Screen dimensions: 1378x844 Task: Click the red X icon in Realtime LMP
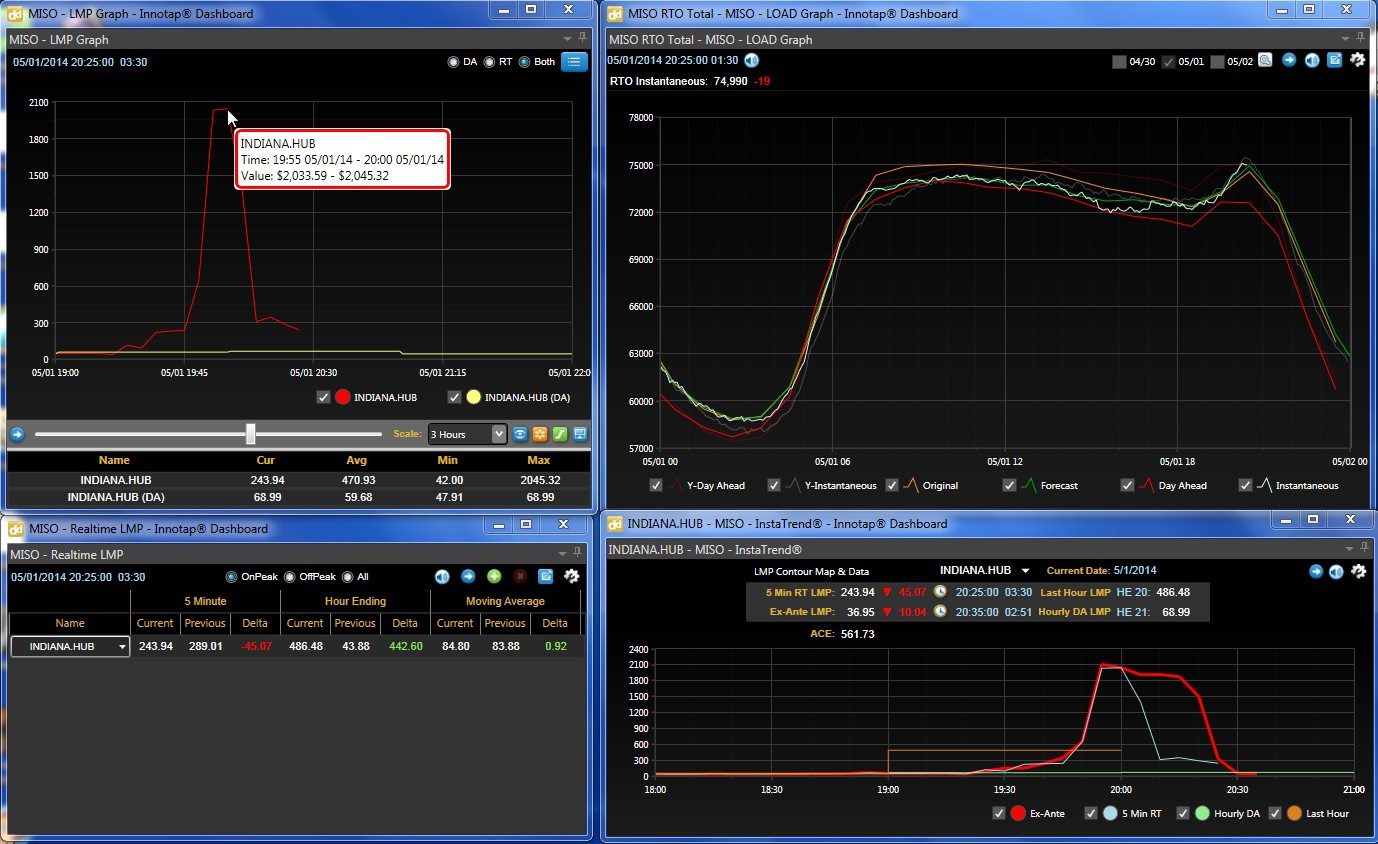coord(520,576)
